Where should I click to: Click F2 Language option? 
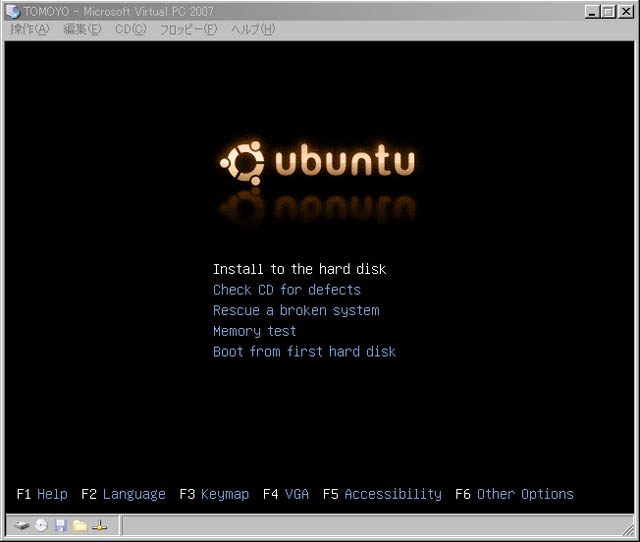point(123,494)
